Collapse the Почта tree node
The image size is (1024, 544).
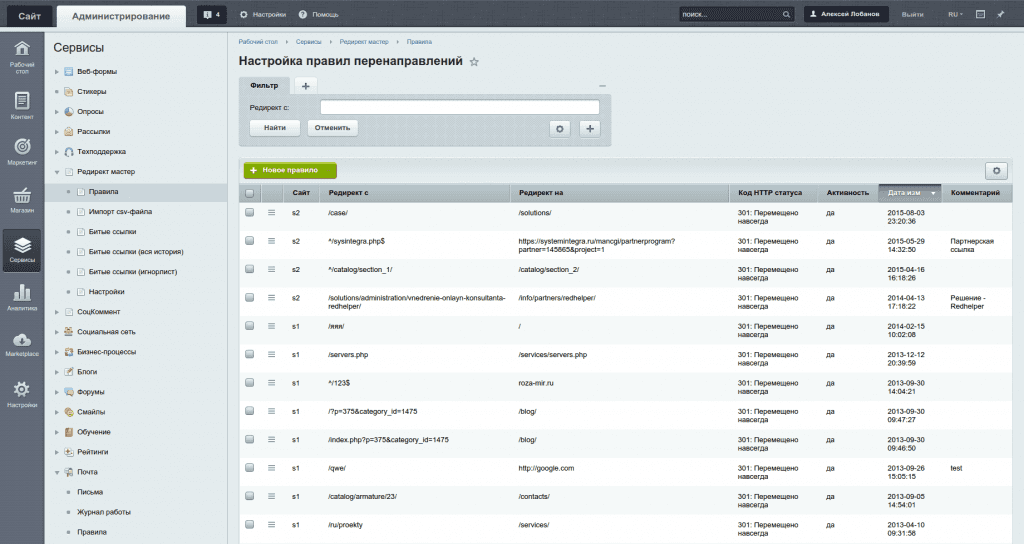tap(57, 472)
